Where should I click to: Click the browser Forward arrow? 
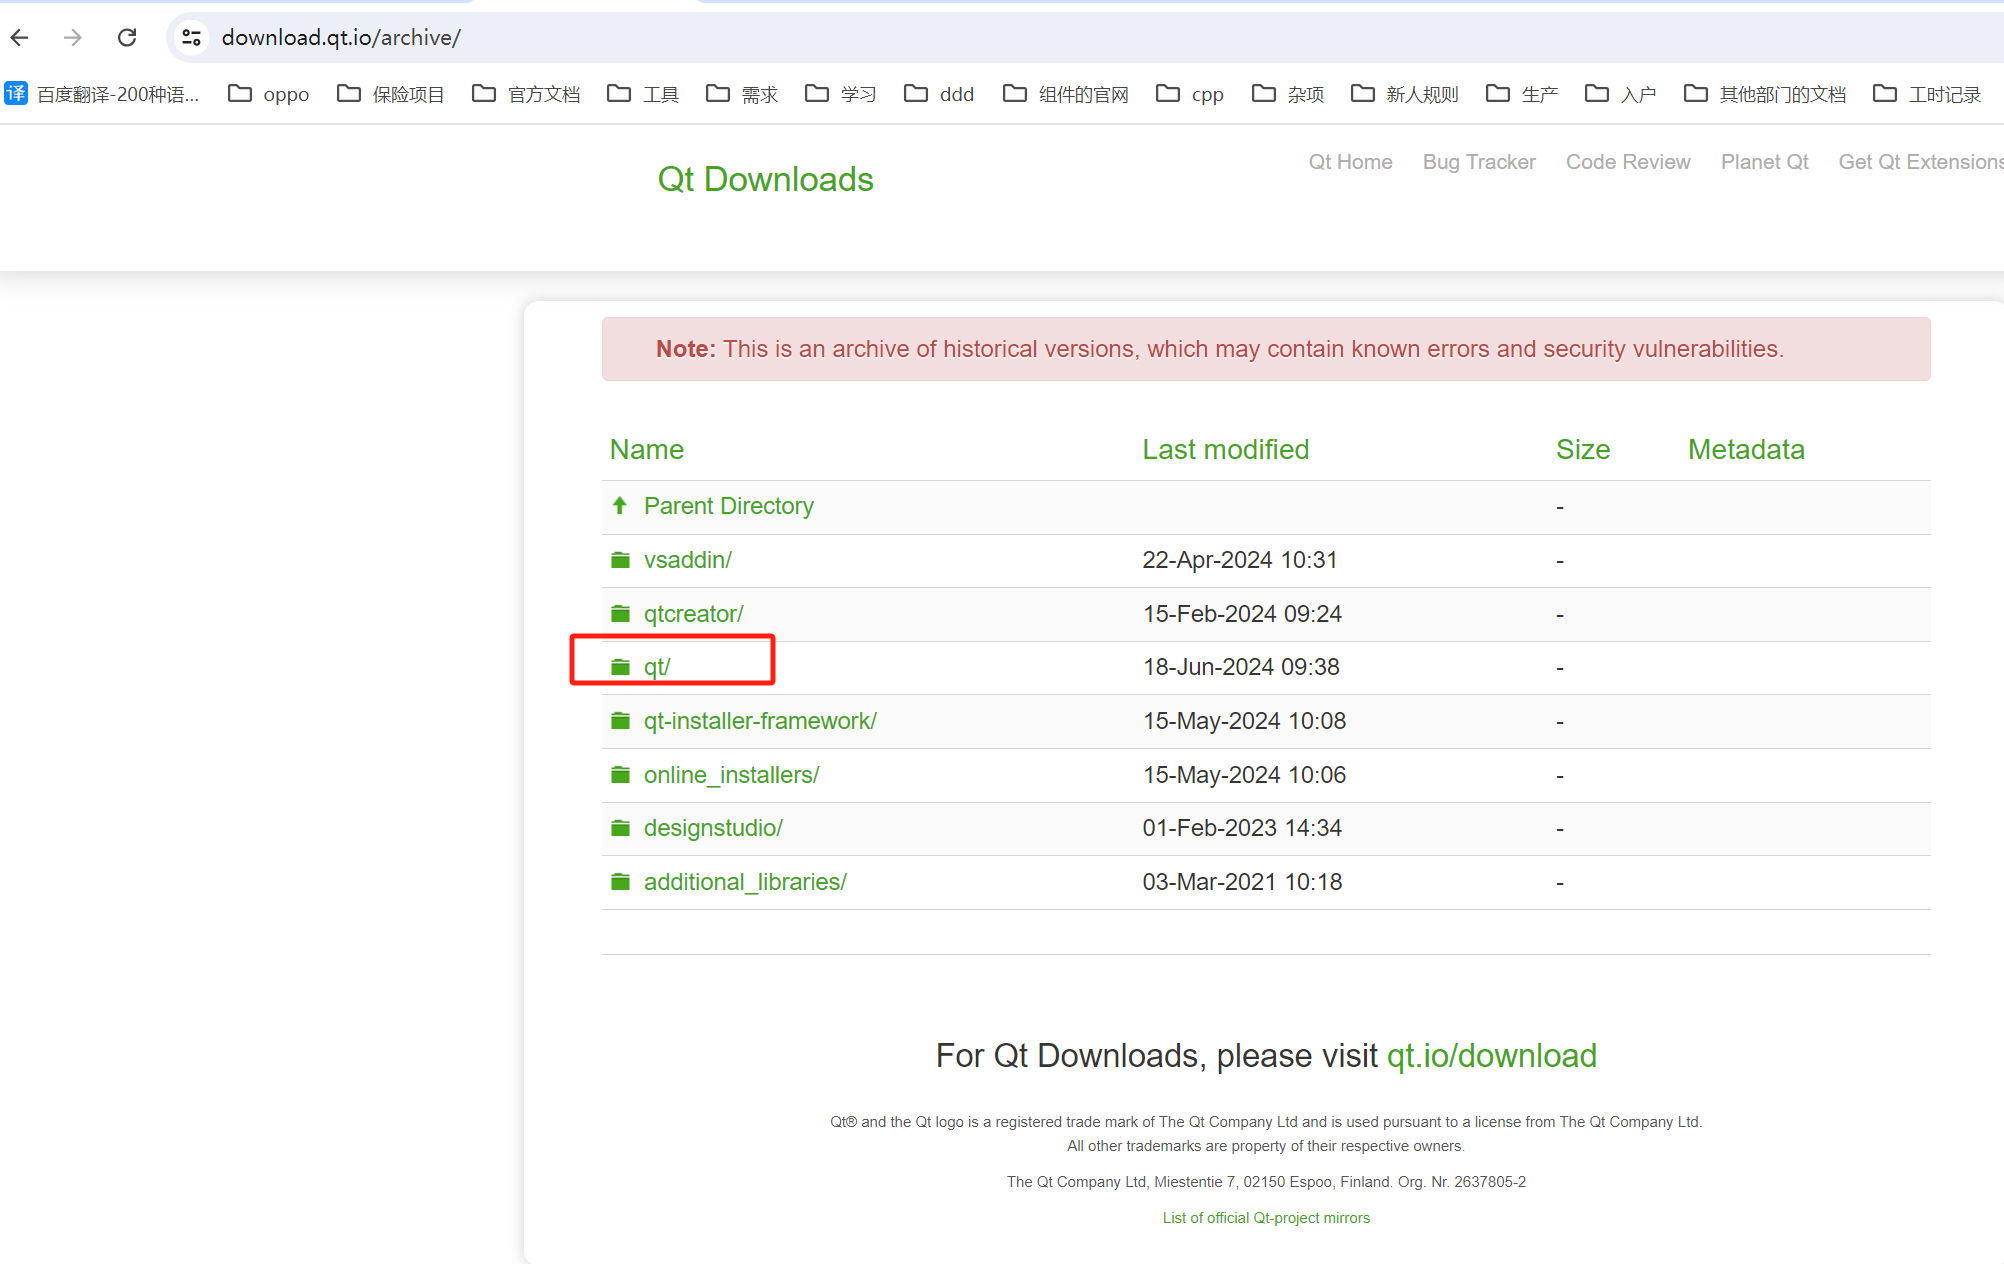tap(72, 38)
